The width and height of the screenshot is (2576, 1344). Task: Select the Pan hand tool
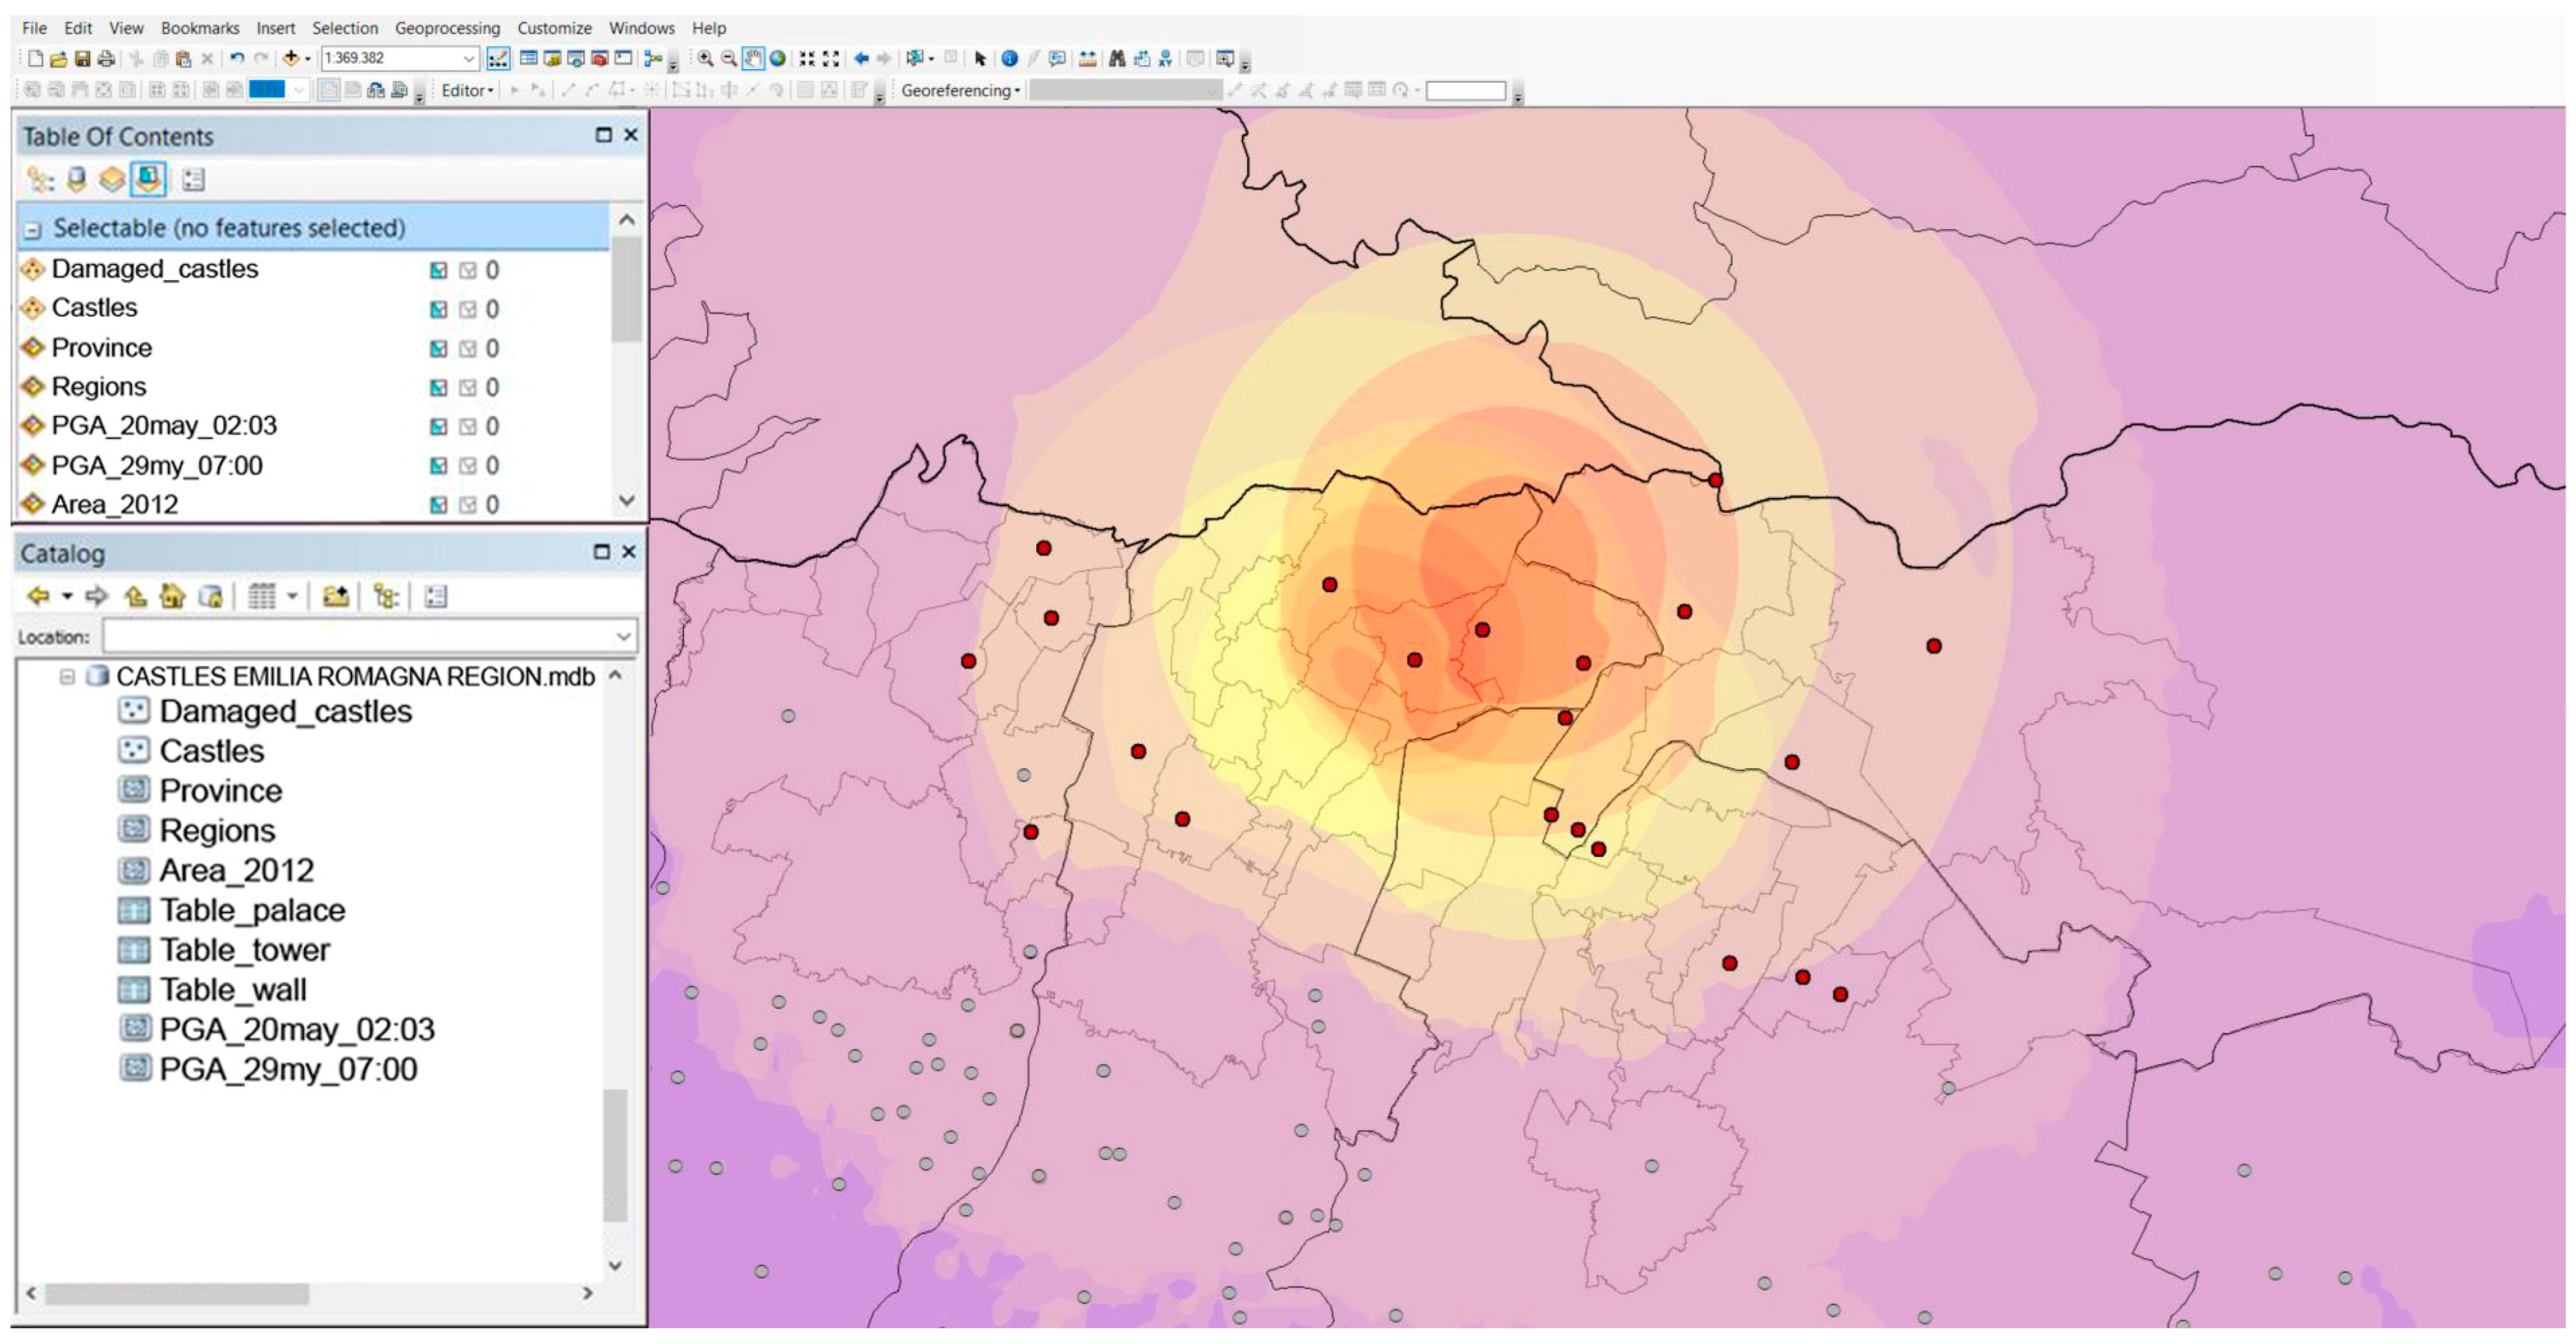(753, 58)
